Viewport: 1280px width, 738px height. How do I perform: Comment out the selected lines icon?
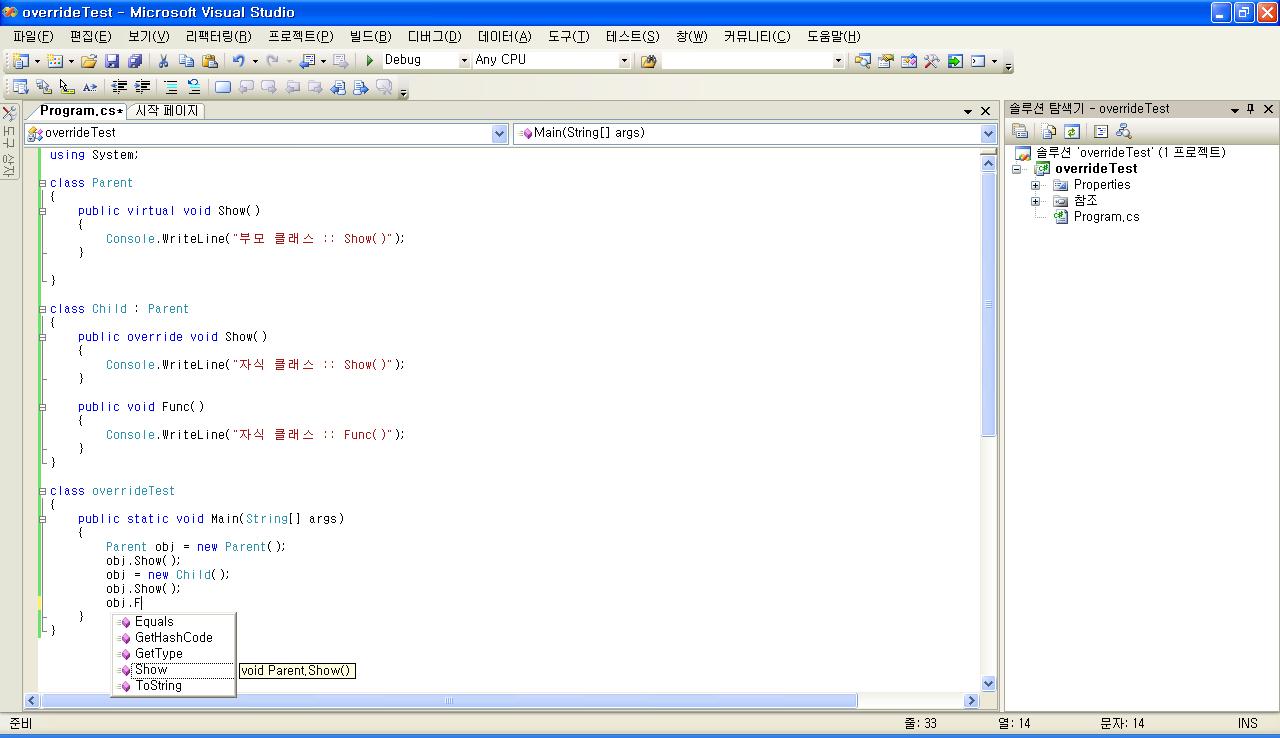171,87
